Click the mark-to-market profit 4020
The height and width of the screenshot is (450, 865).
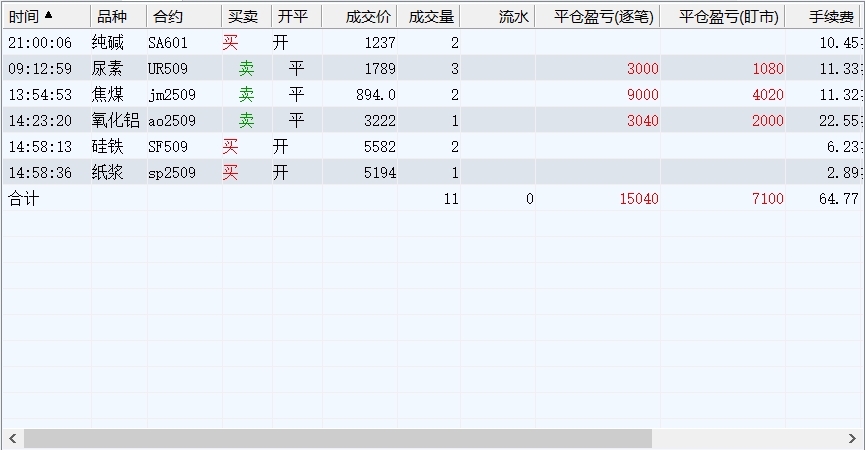768,94
